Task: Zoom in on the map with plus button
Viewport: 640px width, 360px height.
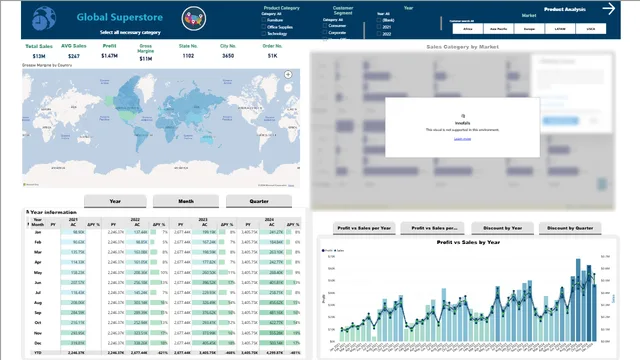Action: coord(288,74)
